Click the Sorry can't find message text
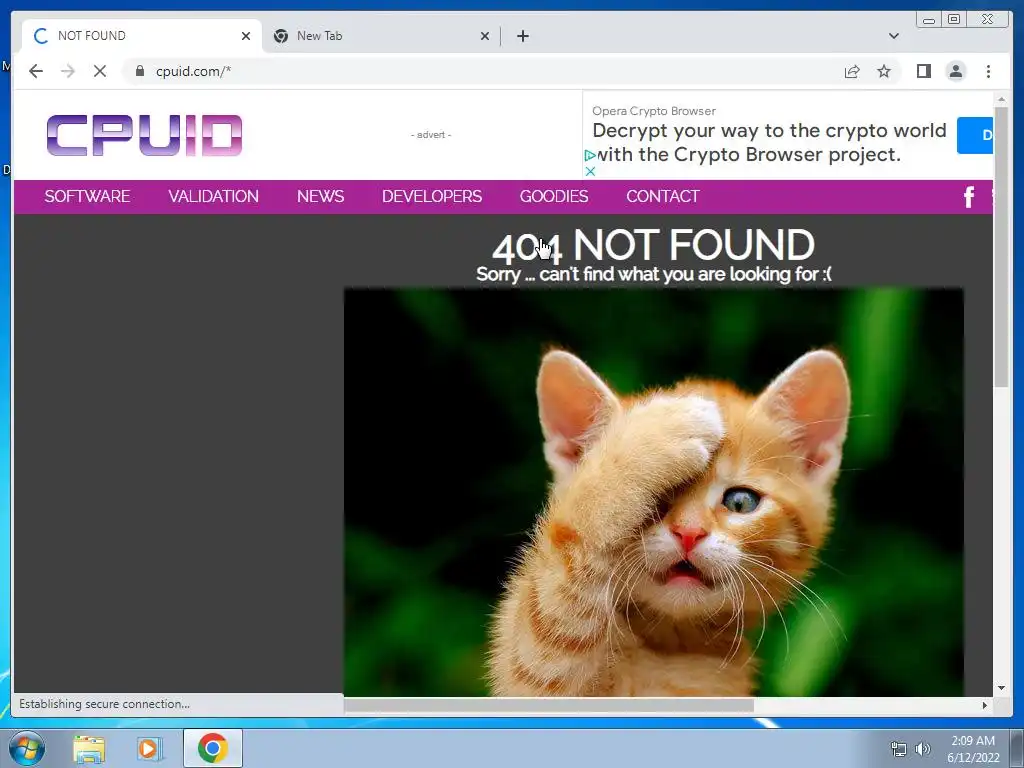This screenshot has width=1024, height=768. coord(654,274)
